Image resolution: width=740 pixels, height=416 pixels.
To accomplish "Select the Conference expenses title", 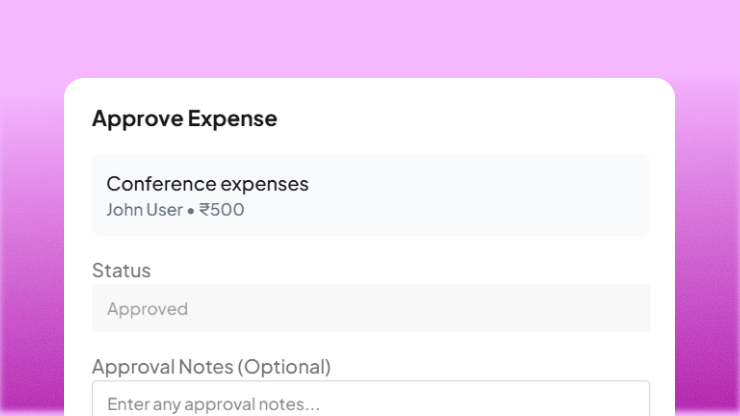I will [x=207, y=184].
